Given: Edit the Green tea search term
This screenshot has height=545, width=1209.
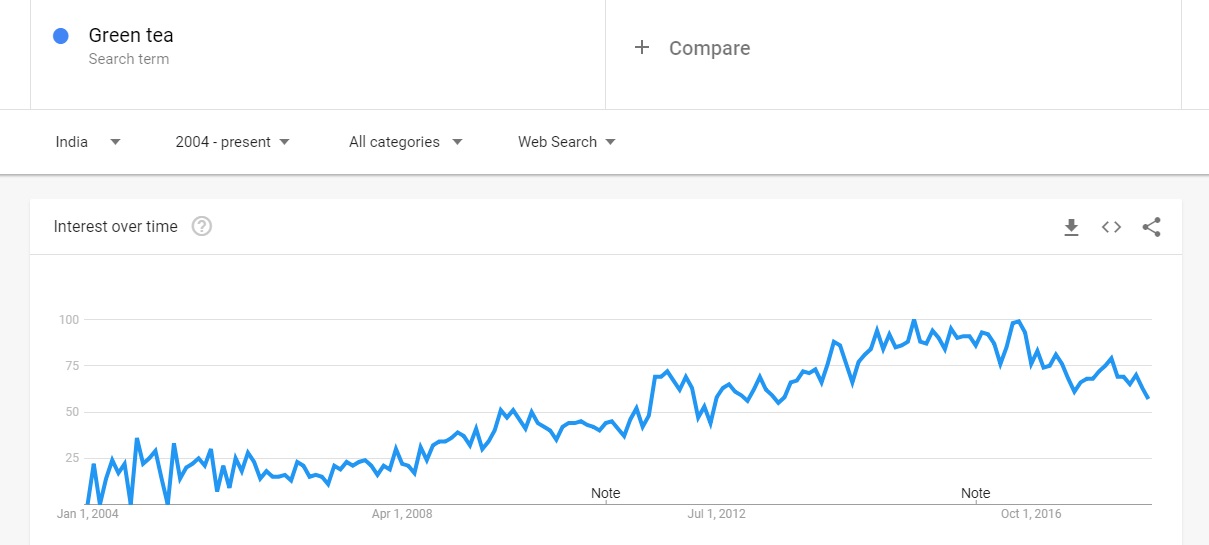Looking at the screenshot, I should pos(131,35).
